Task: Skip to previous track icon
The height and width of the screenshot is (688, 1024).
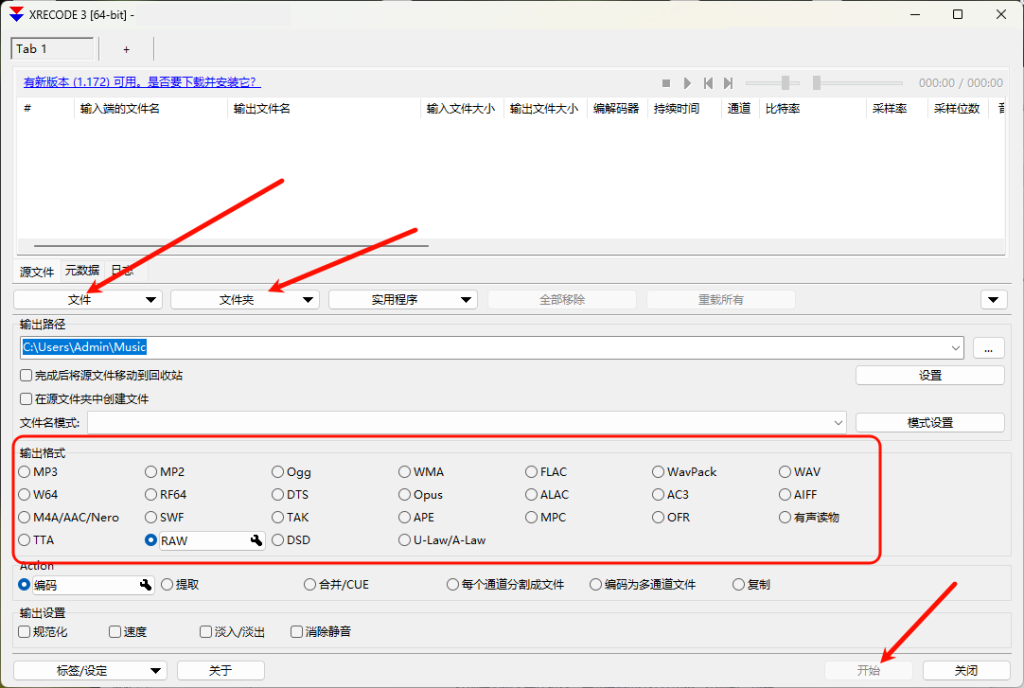Action: coord(708,83)
